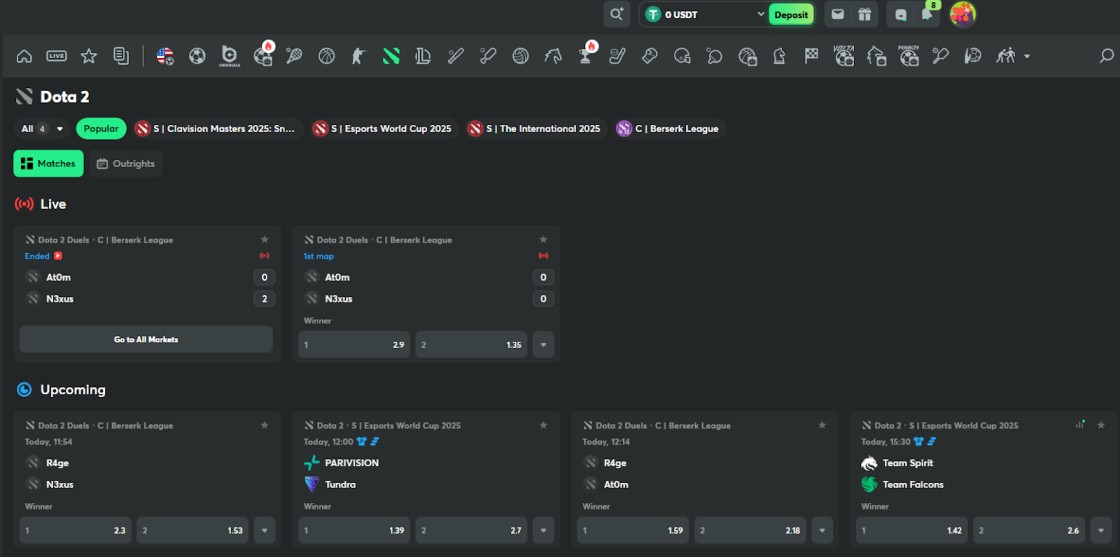Select the Cricket bat sport icon

(x=488, y=56)
